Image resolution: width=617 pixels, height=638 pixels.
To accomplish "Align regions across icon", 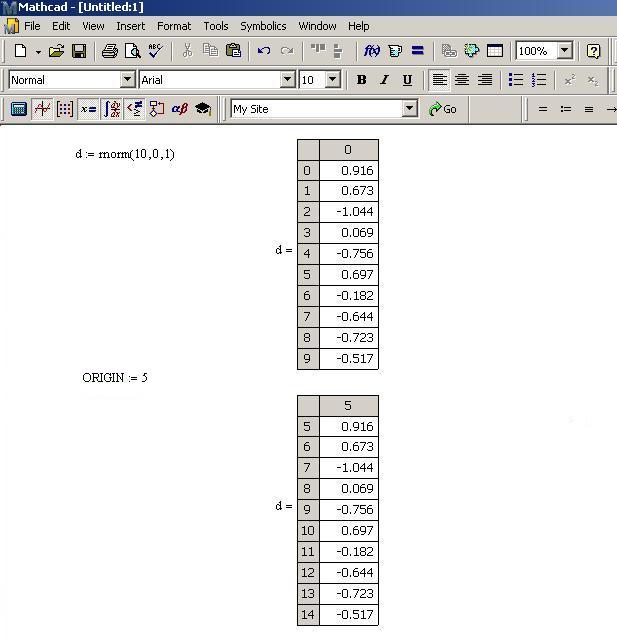I will (x=317, y=50).
